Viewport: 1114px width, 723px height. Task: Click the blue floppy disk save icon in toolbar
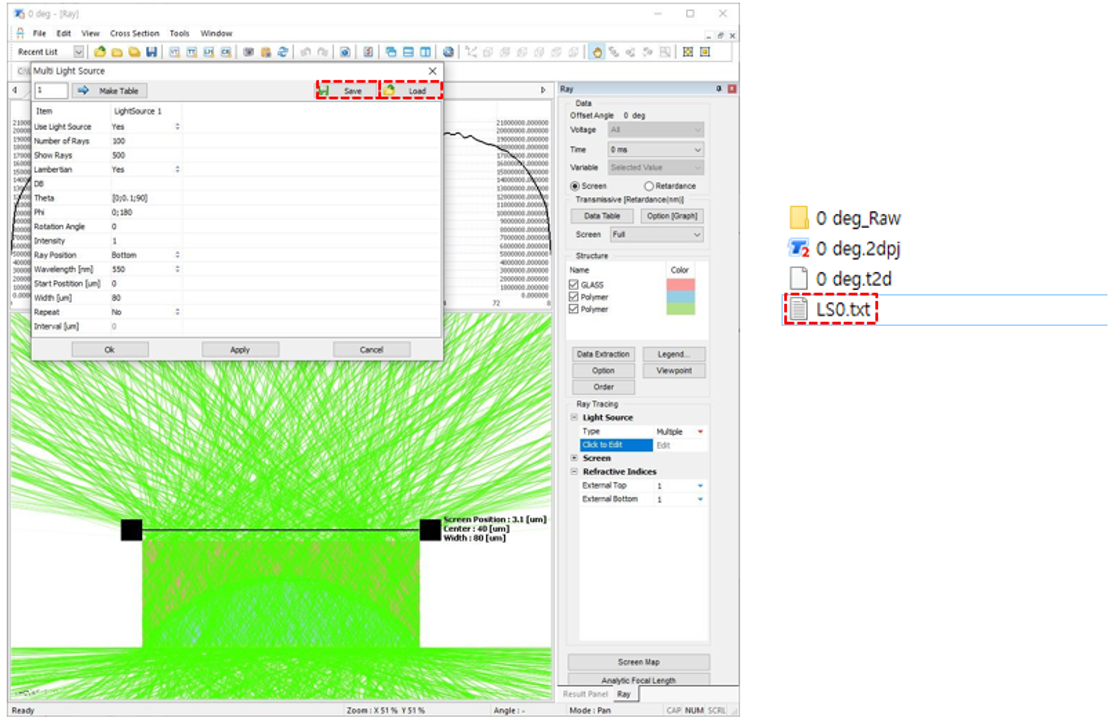click(x=151, y=52)
